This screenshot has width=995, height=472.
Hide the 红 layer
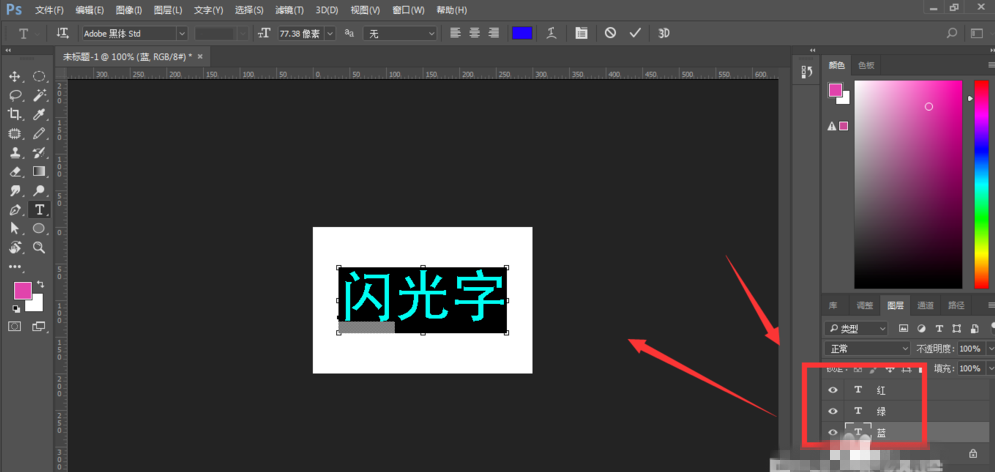pyautogui.click(x=833, y=390)
